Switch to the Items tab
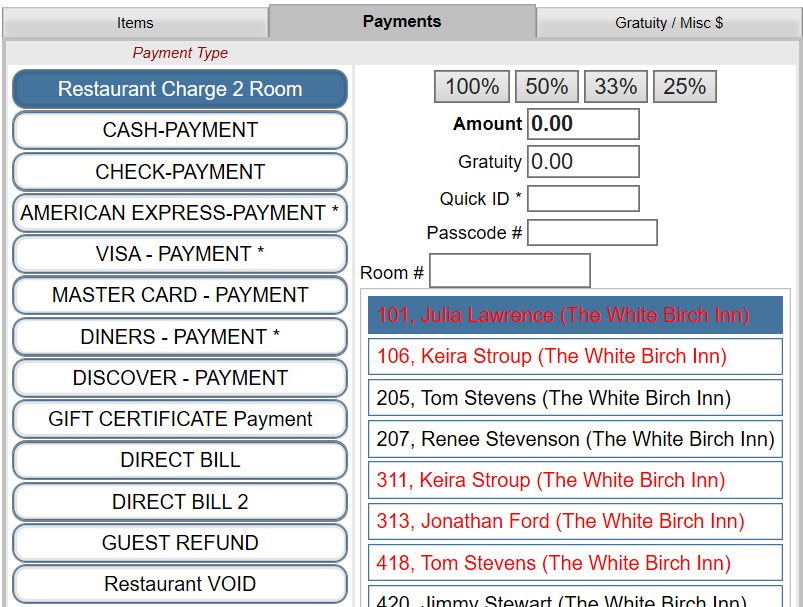The width and height of the screenshot is (803, 607). 134,22
